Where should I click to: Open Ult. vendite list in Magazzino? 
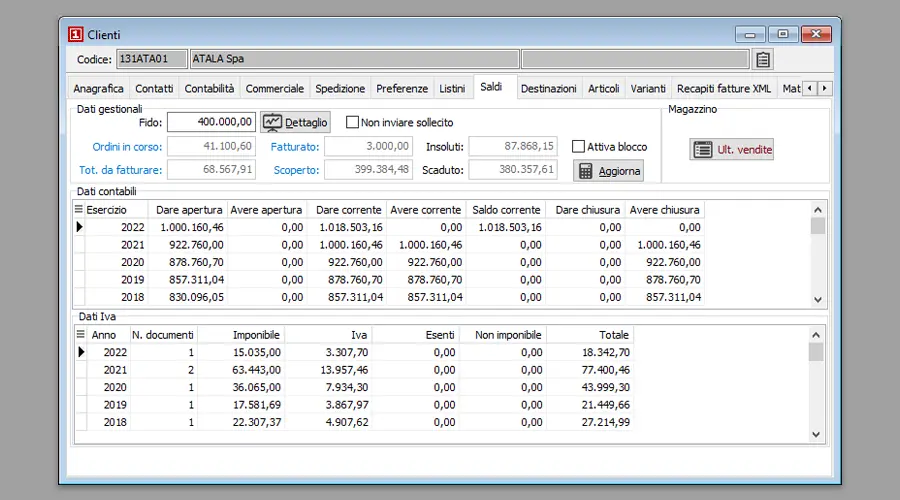[x=732, y=149]
